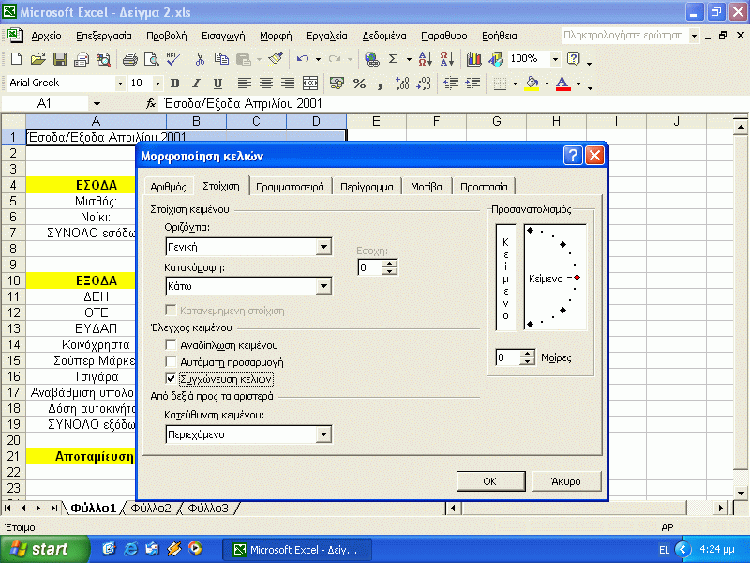Click Microsoft Excel taskbar button
750x563 pixels.
tap(297, 550)
